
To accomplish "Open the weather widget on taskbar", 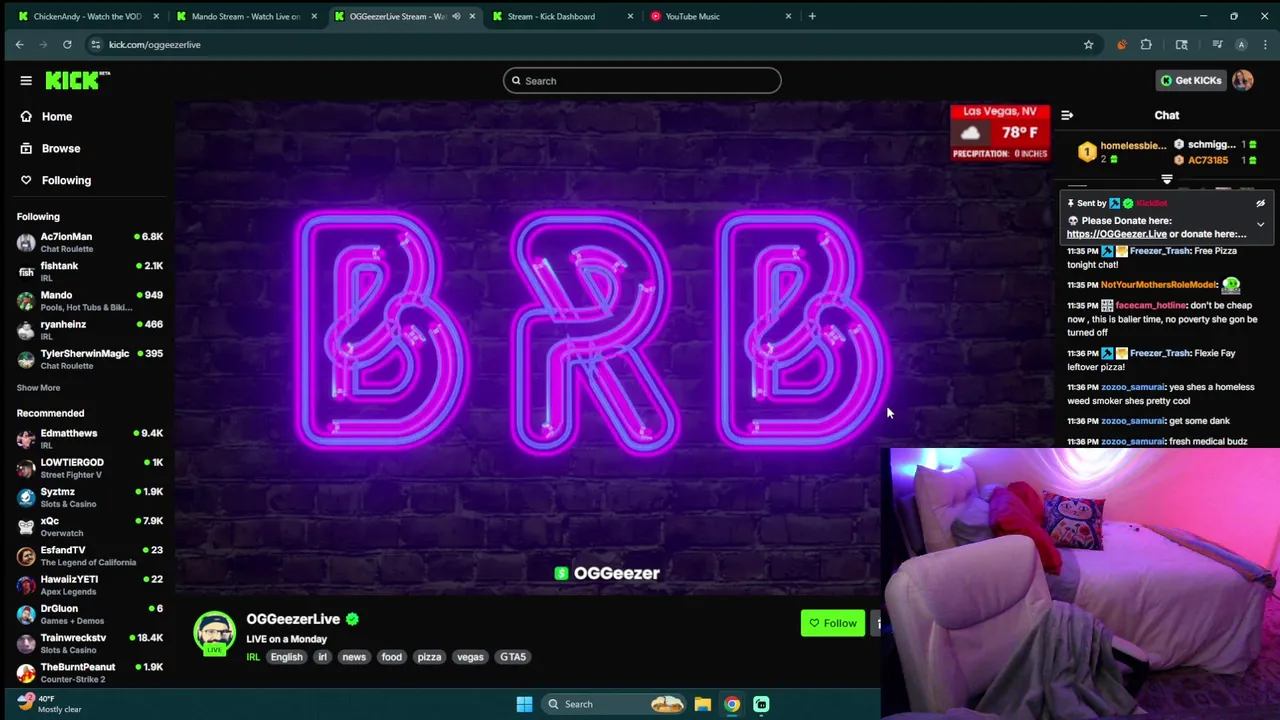I will click(48, 704).
